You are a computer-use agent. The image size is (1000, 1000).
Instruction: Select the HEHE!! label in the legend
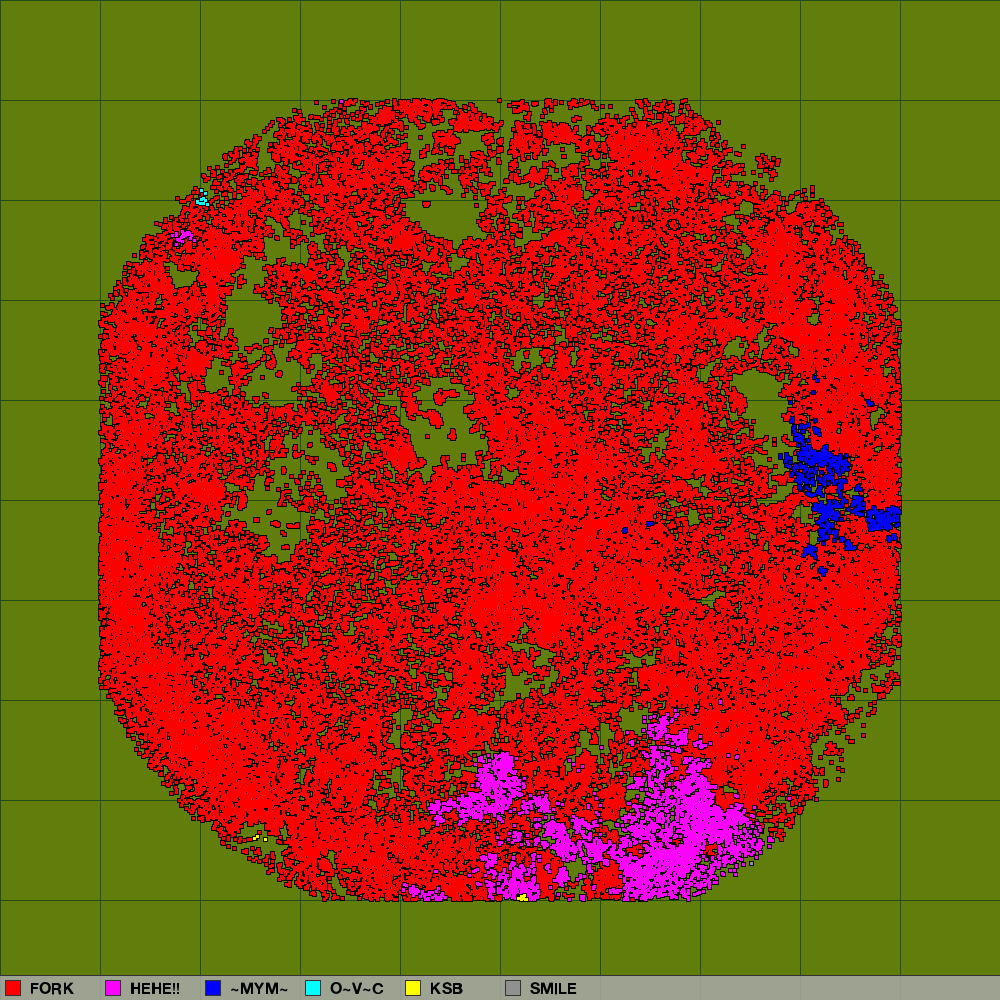(155, 988)
